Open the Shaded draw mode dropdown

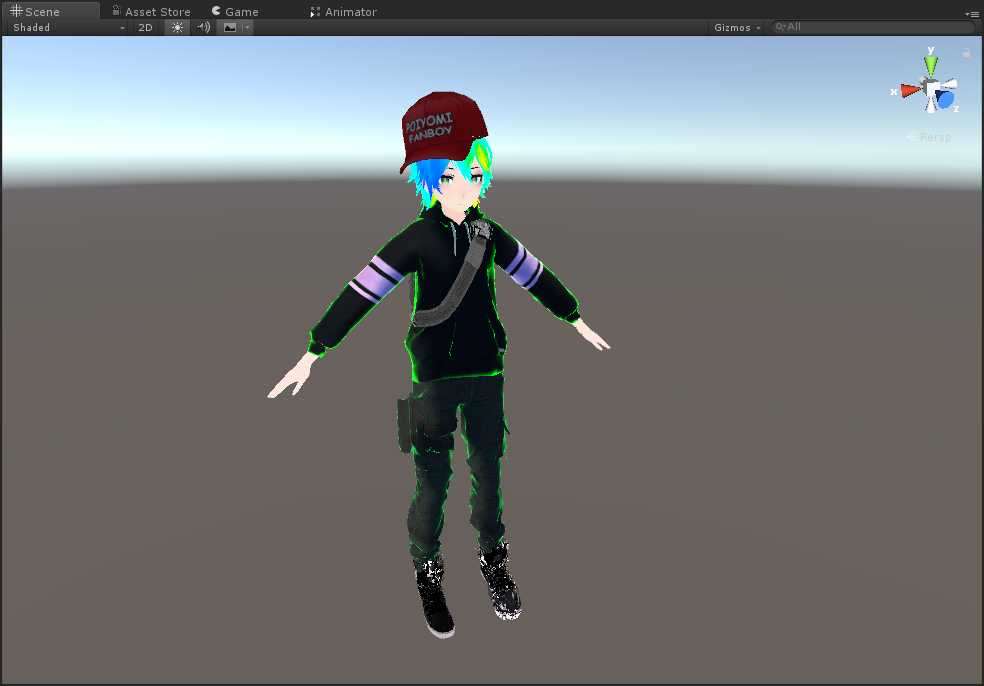[x=68, y=28]
